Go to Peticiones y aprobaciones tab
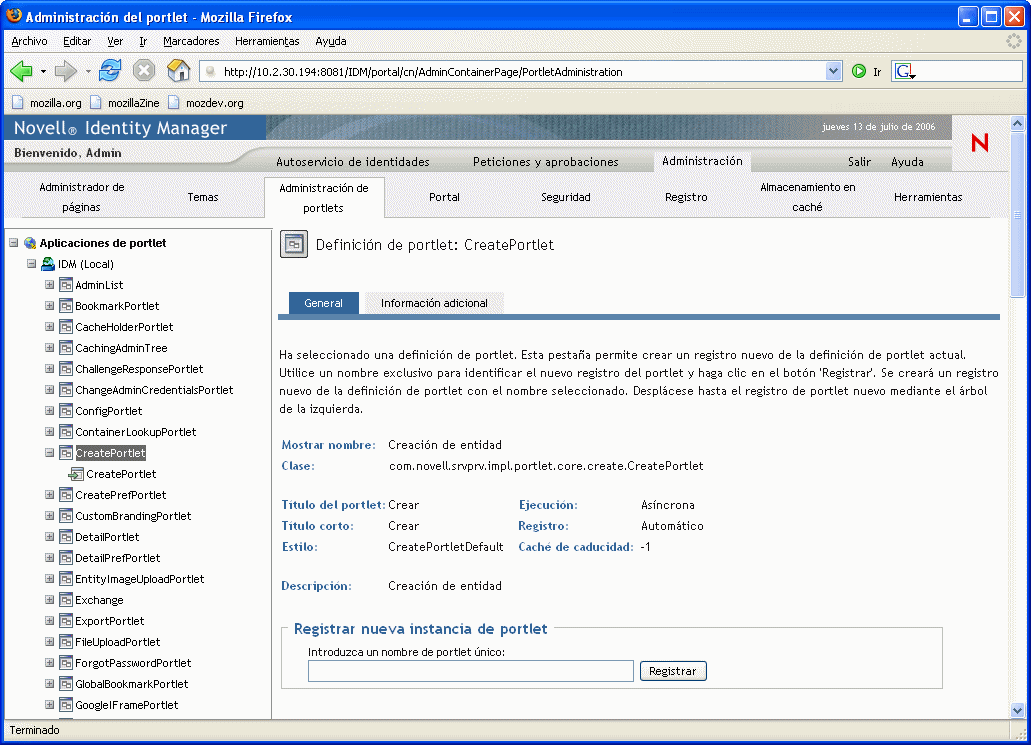1031x745 pixels. (x=545, y=162)
